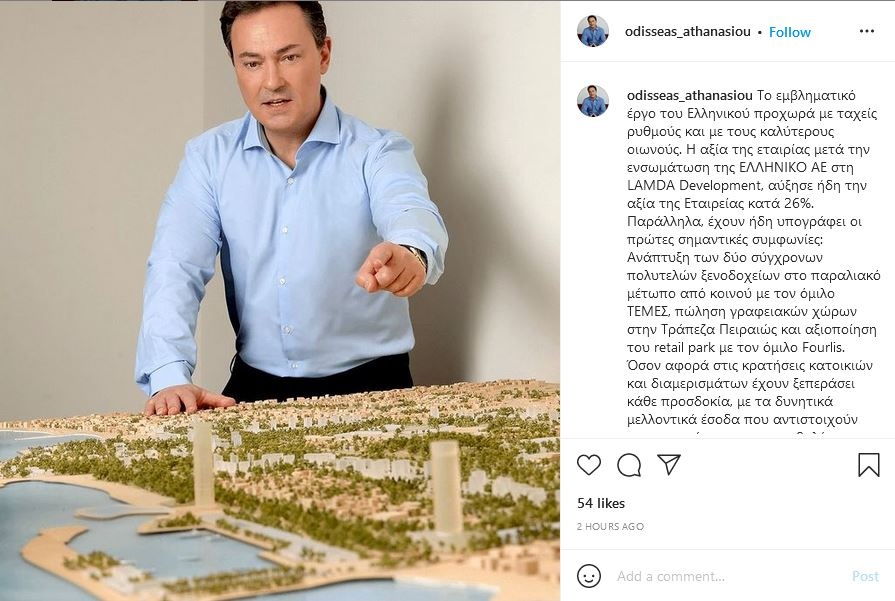Click the Post comment button
The image size is (895, 601).
(865, 576)
